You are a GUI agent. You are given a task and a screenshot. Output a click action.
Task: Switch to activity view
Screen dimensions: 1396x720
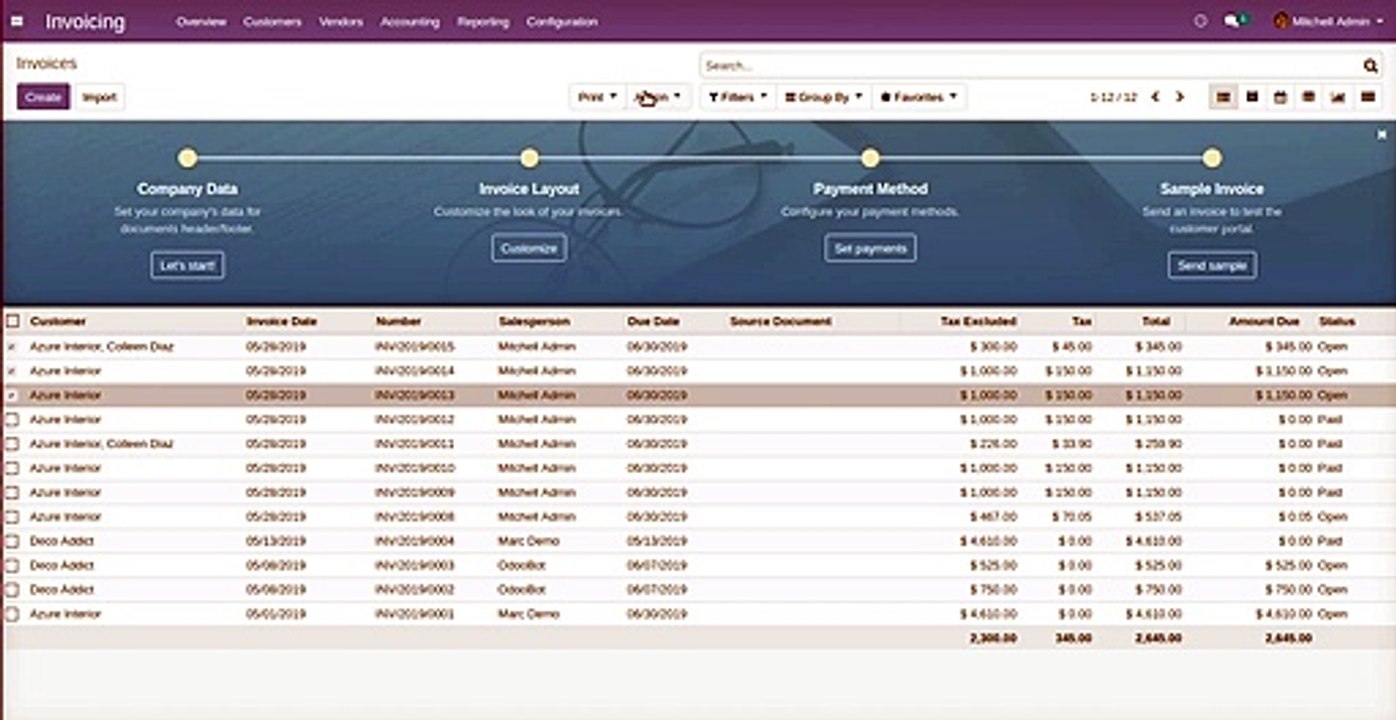pos(1366,97)
